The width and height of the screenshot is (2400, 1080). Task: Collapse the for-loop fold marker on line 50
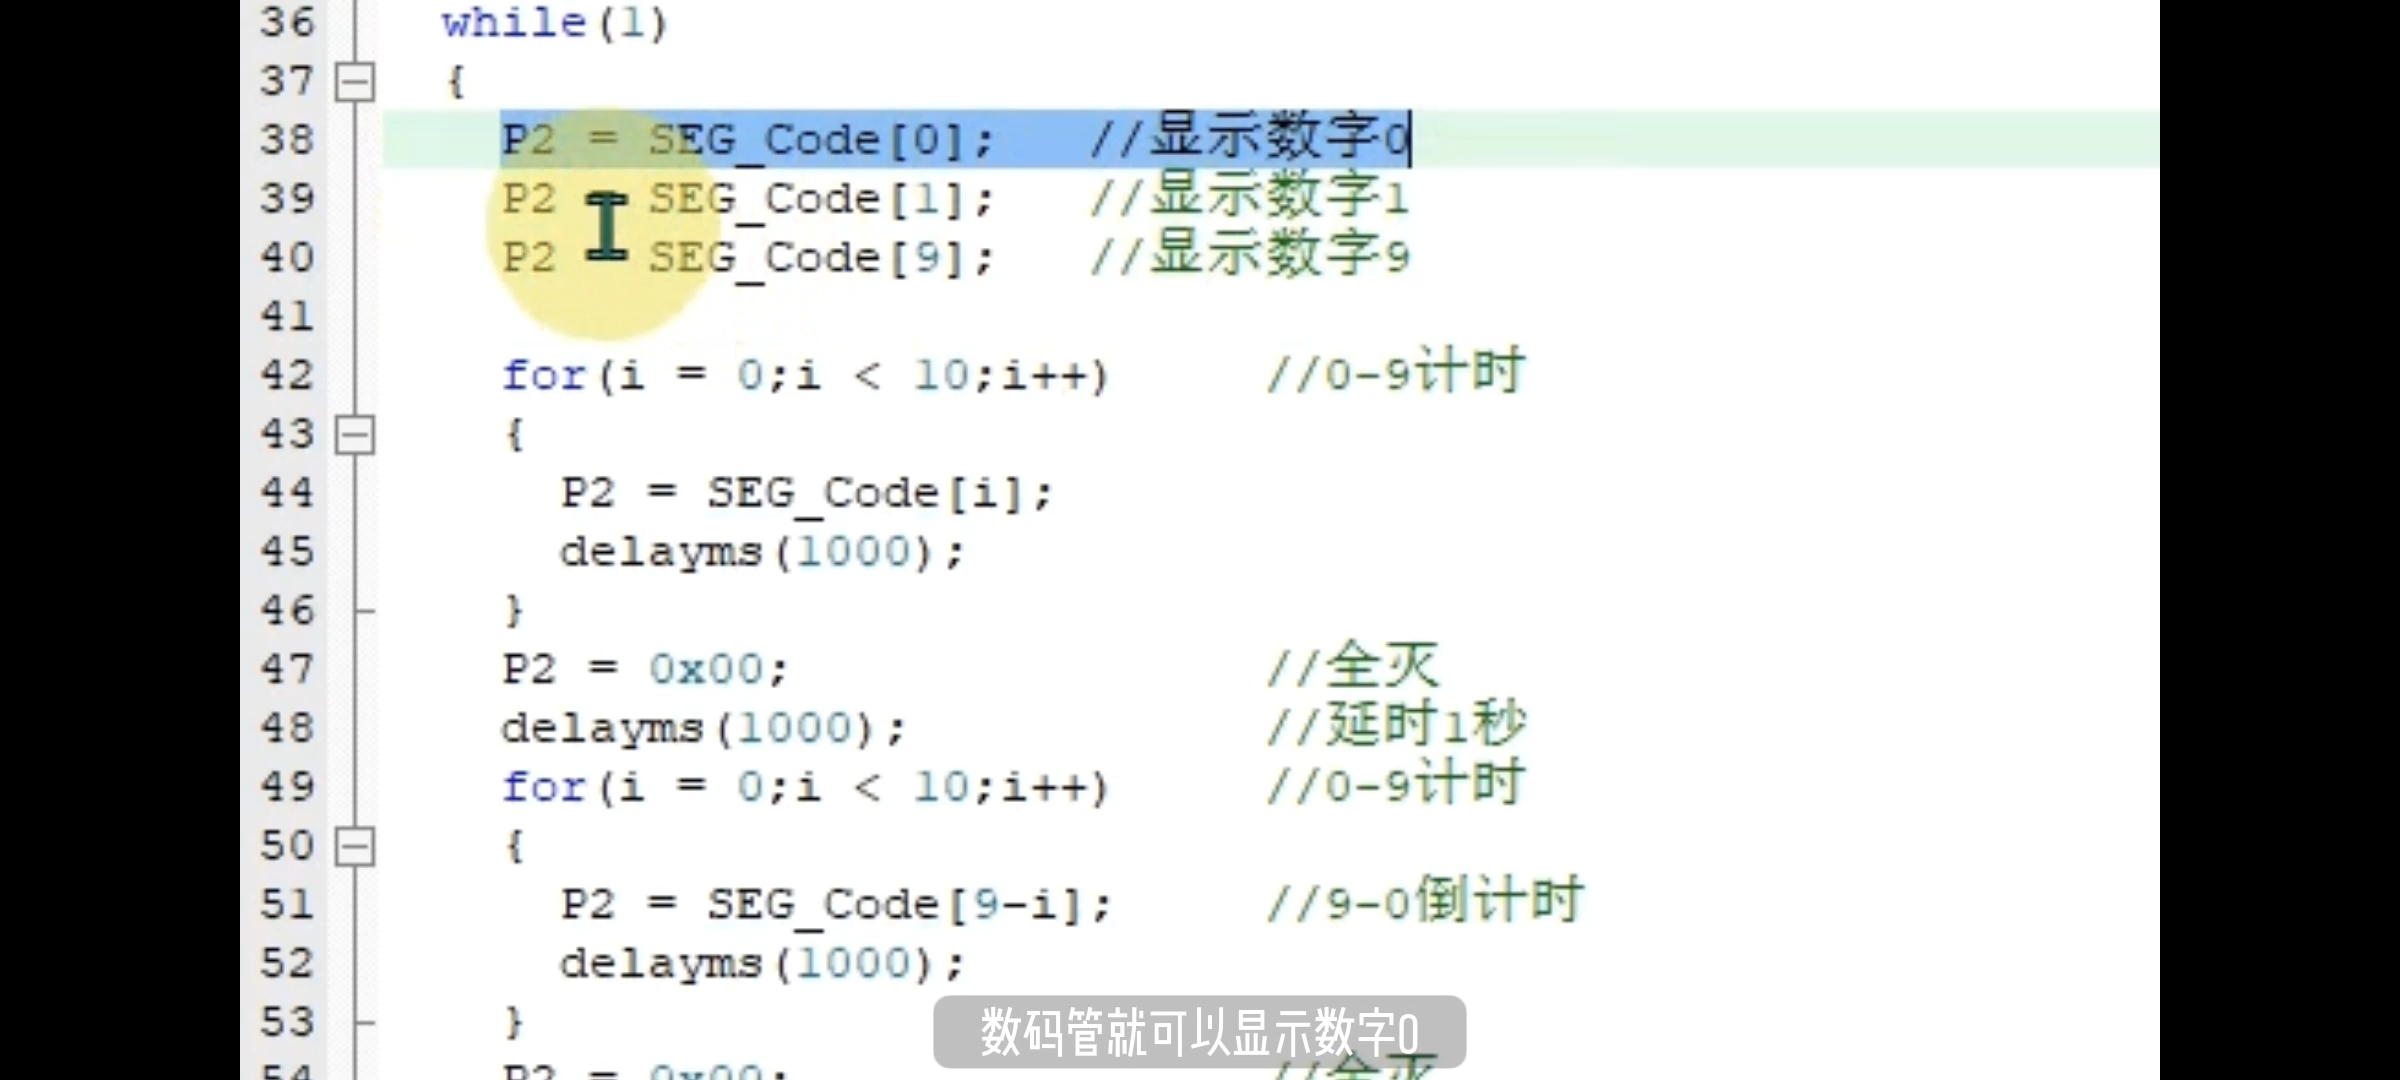pyautogui.click(x=354, y=846)
